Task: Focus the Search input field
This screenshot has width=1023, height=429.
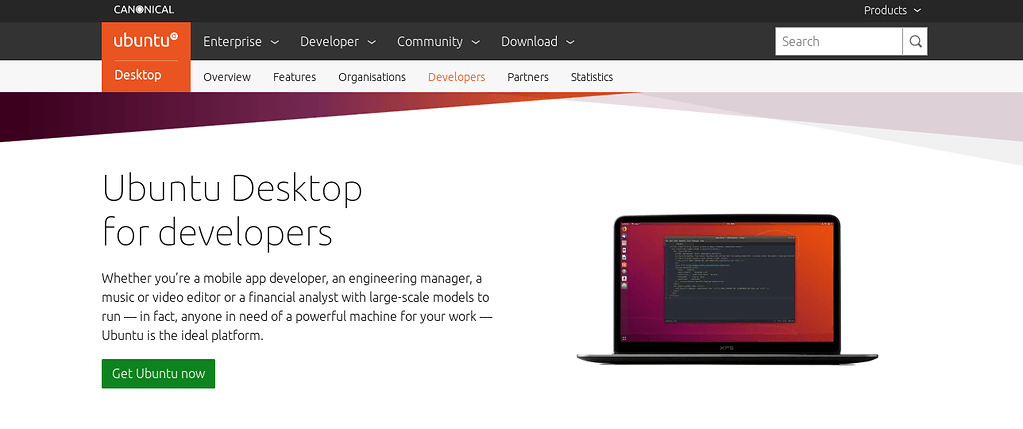Action: pyautogui.click(x=839, y=42)
